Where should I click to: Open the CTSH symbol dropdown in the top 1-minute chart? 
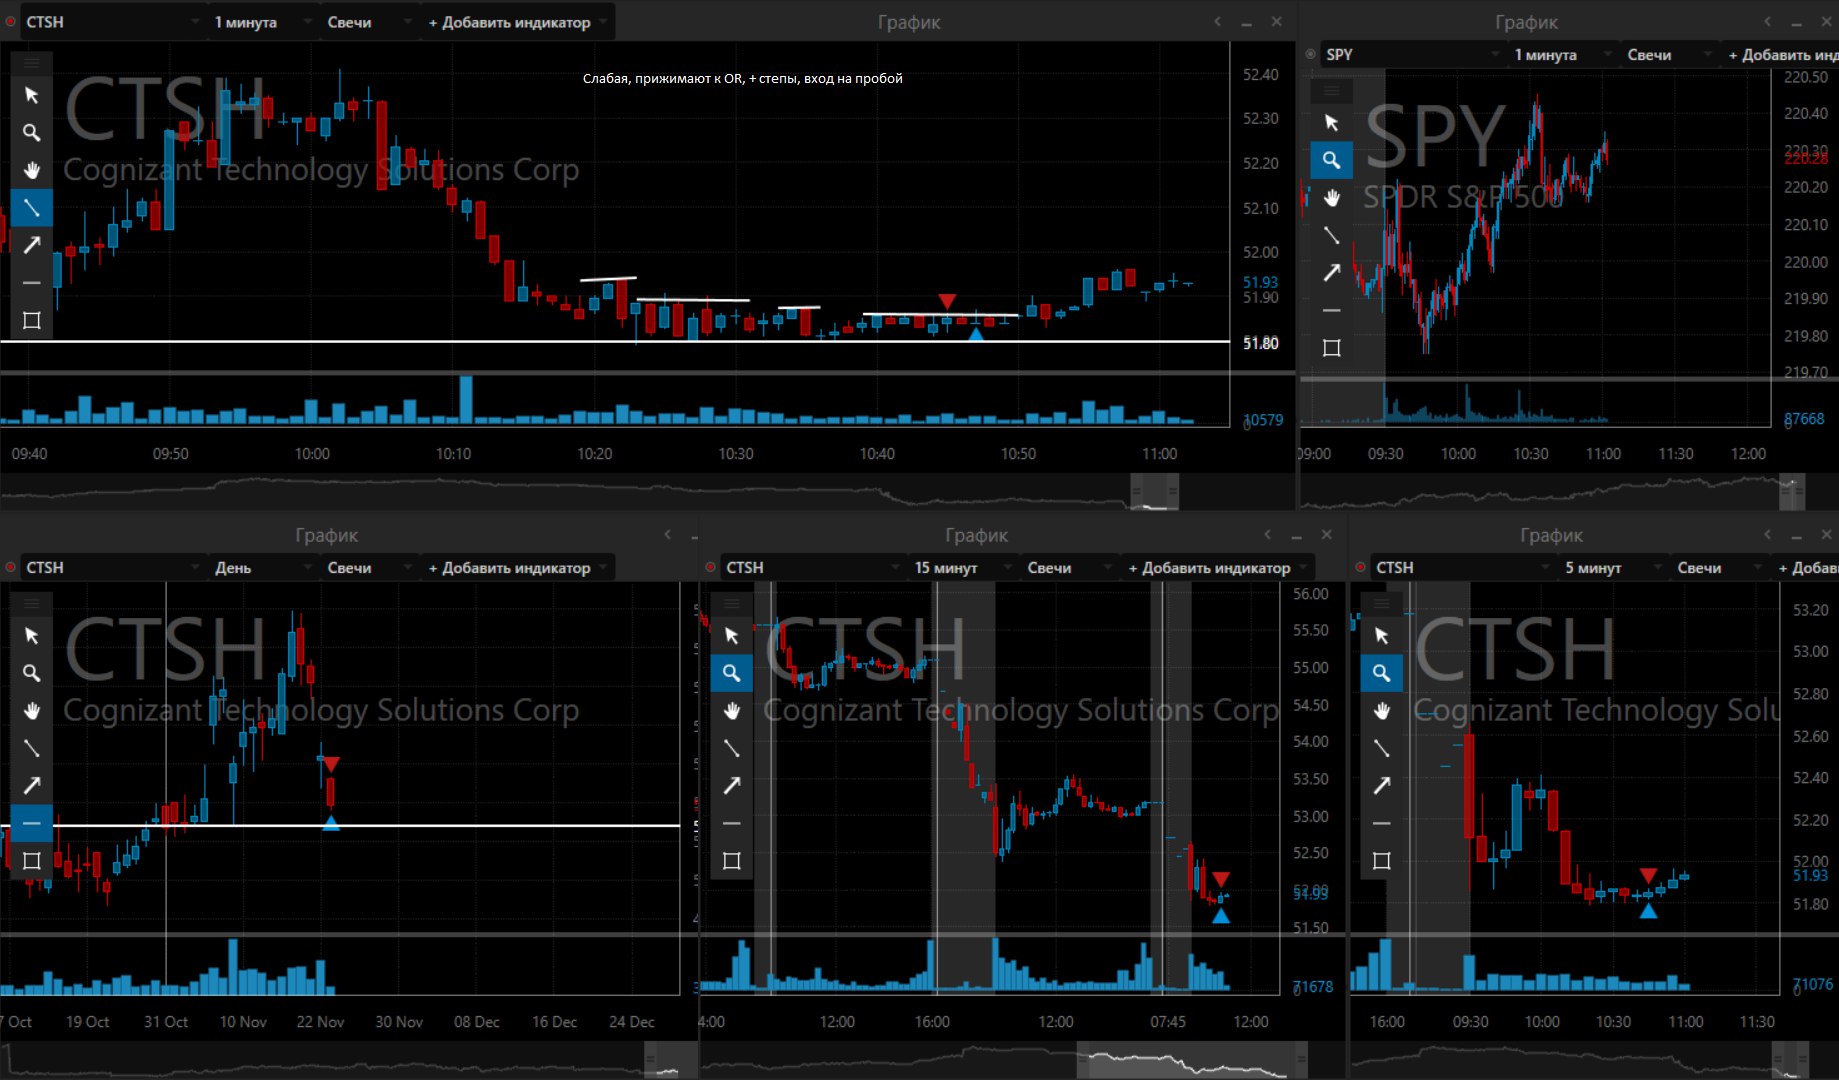tap(112, 22)
